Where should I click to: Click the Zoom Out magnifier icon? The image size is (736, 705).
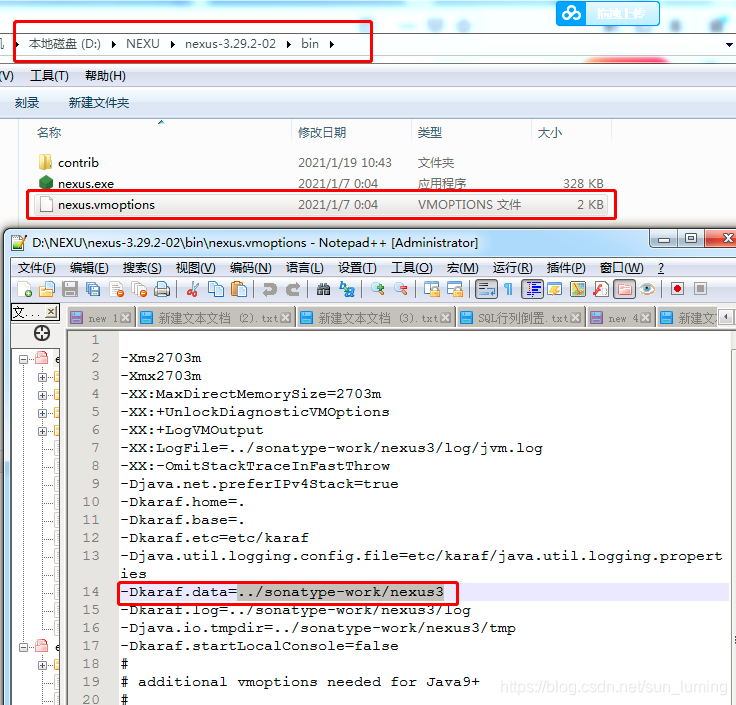[400, 289]
